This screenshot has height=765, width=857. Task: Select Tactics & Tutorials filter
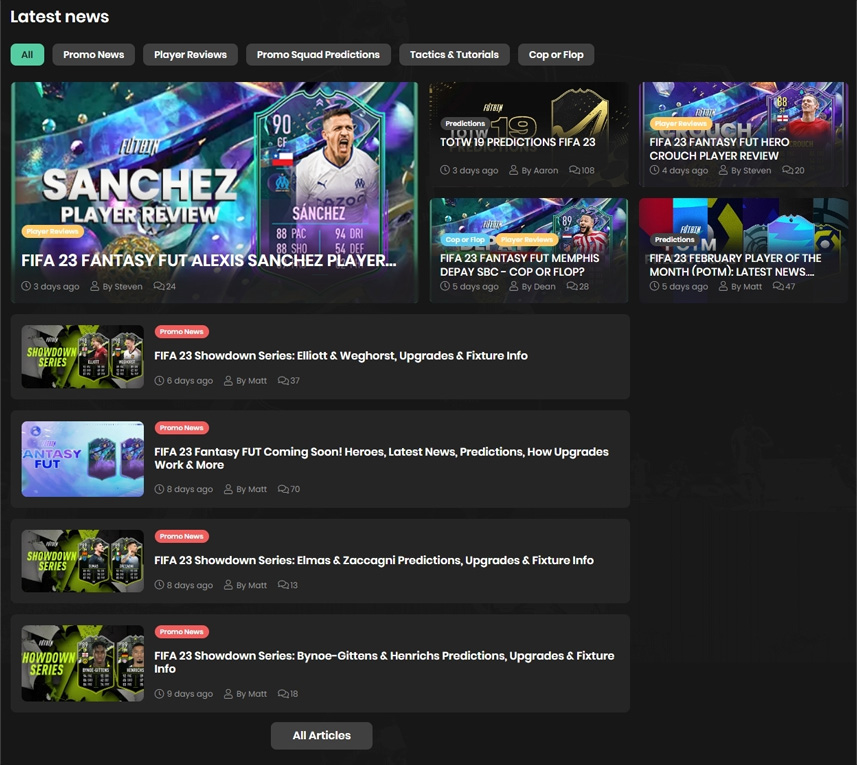click(x=454, y=55)
